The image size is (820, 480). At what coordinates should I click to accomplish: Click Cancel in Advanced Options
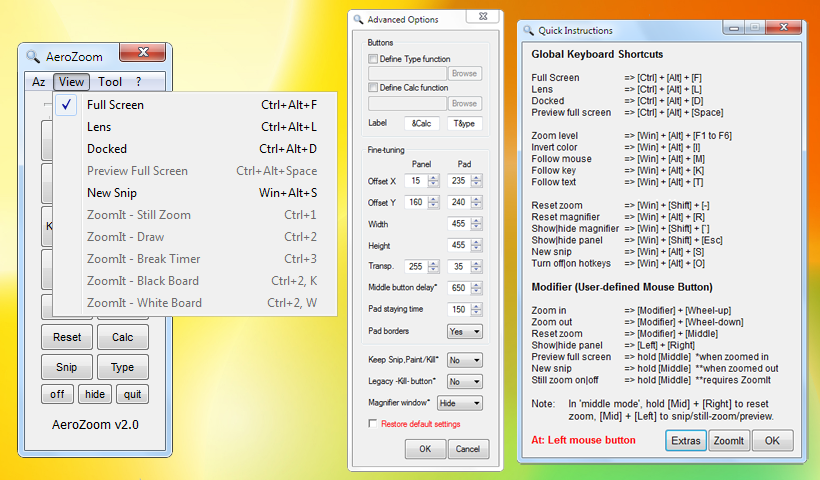[468, 449]
